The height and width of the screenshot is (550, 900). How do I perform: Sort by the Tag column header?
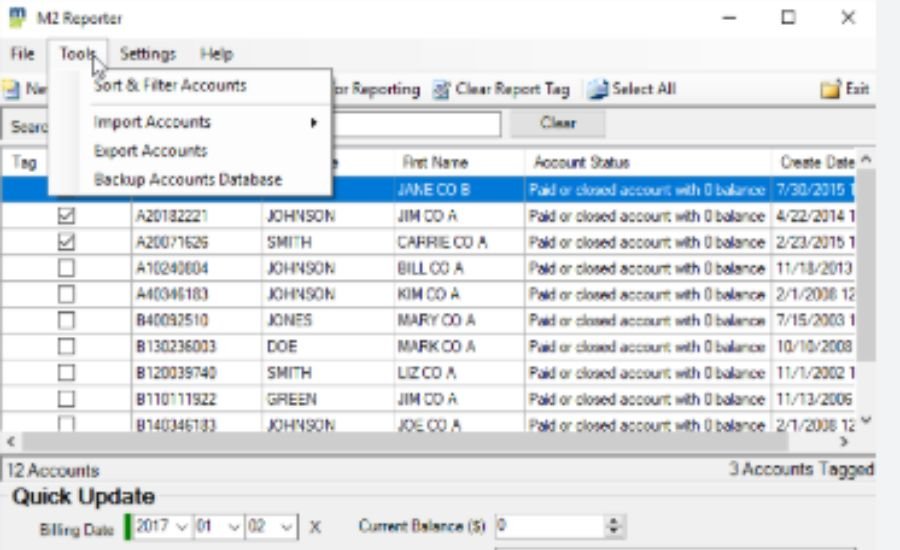[x=25, y=163]
